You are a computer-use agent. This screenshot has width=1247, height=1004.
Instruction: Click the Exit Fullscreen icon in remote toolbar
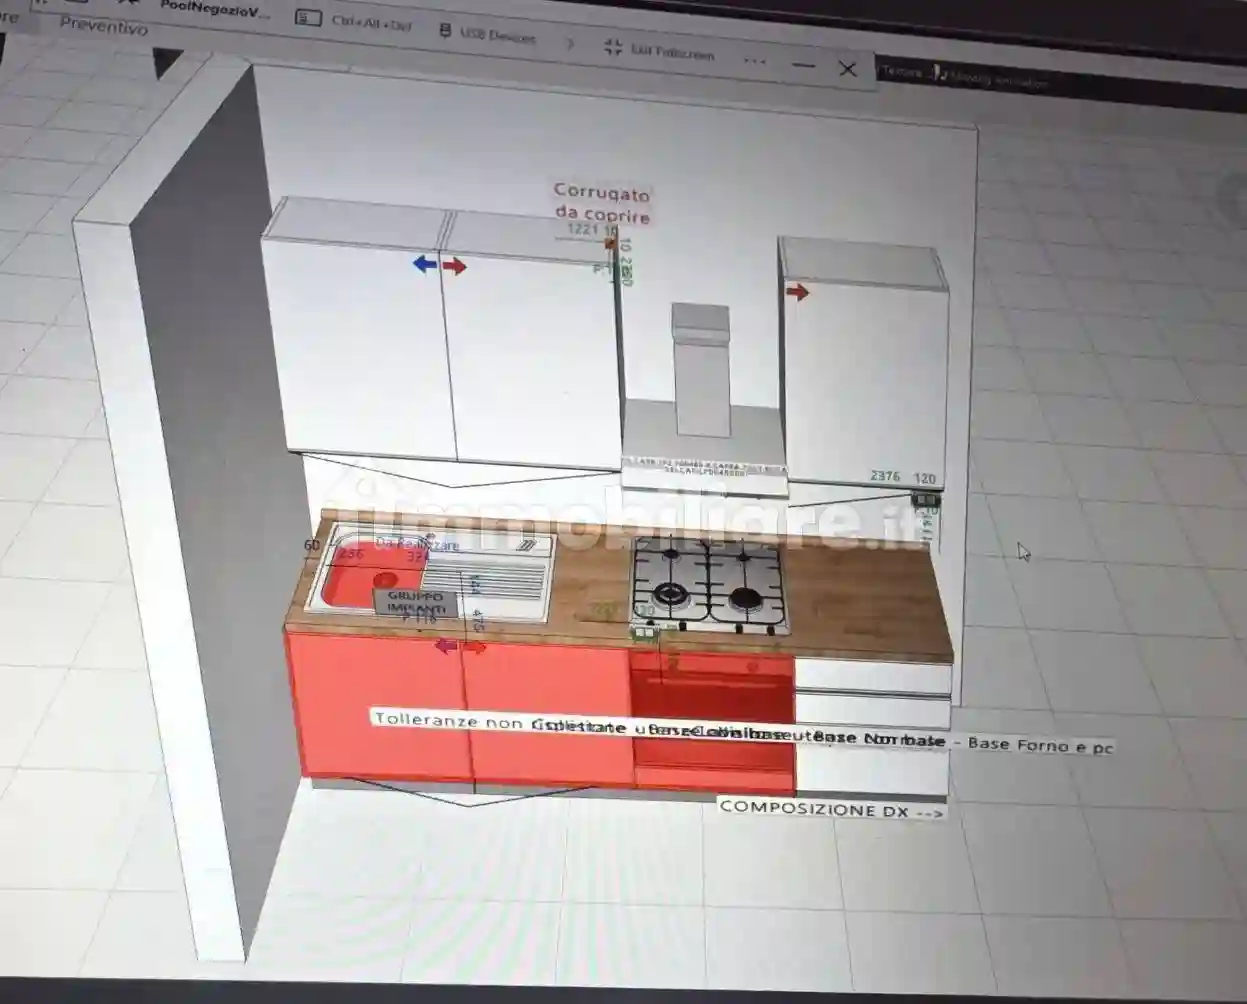click(613, 47)
